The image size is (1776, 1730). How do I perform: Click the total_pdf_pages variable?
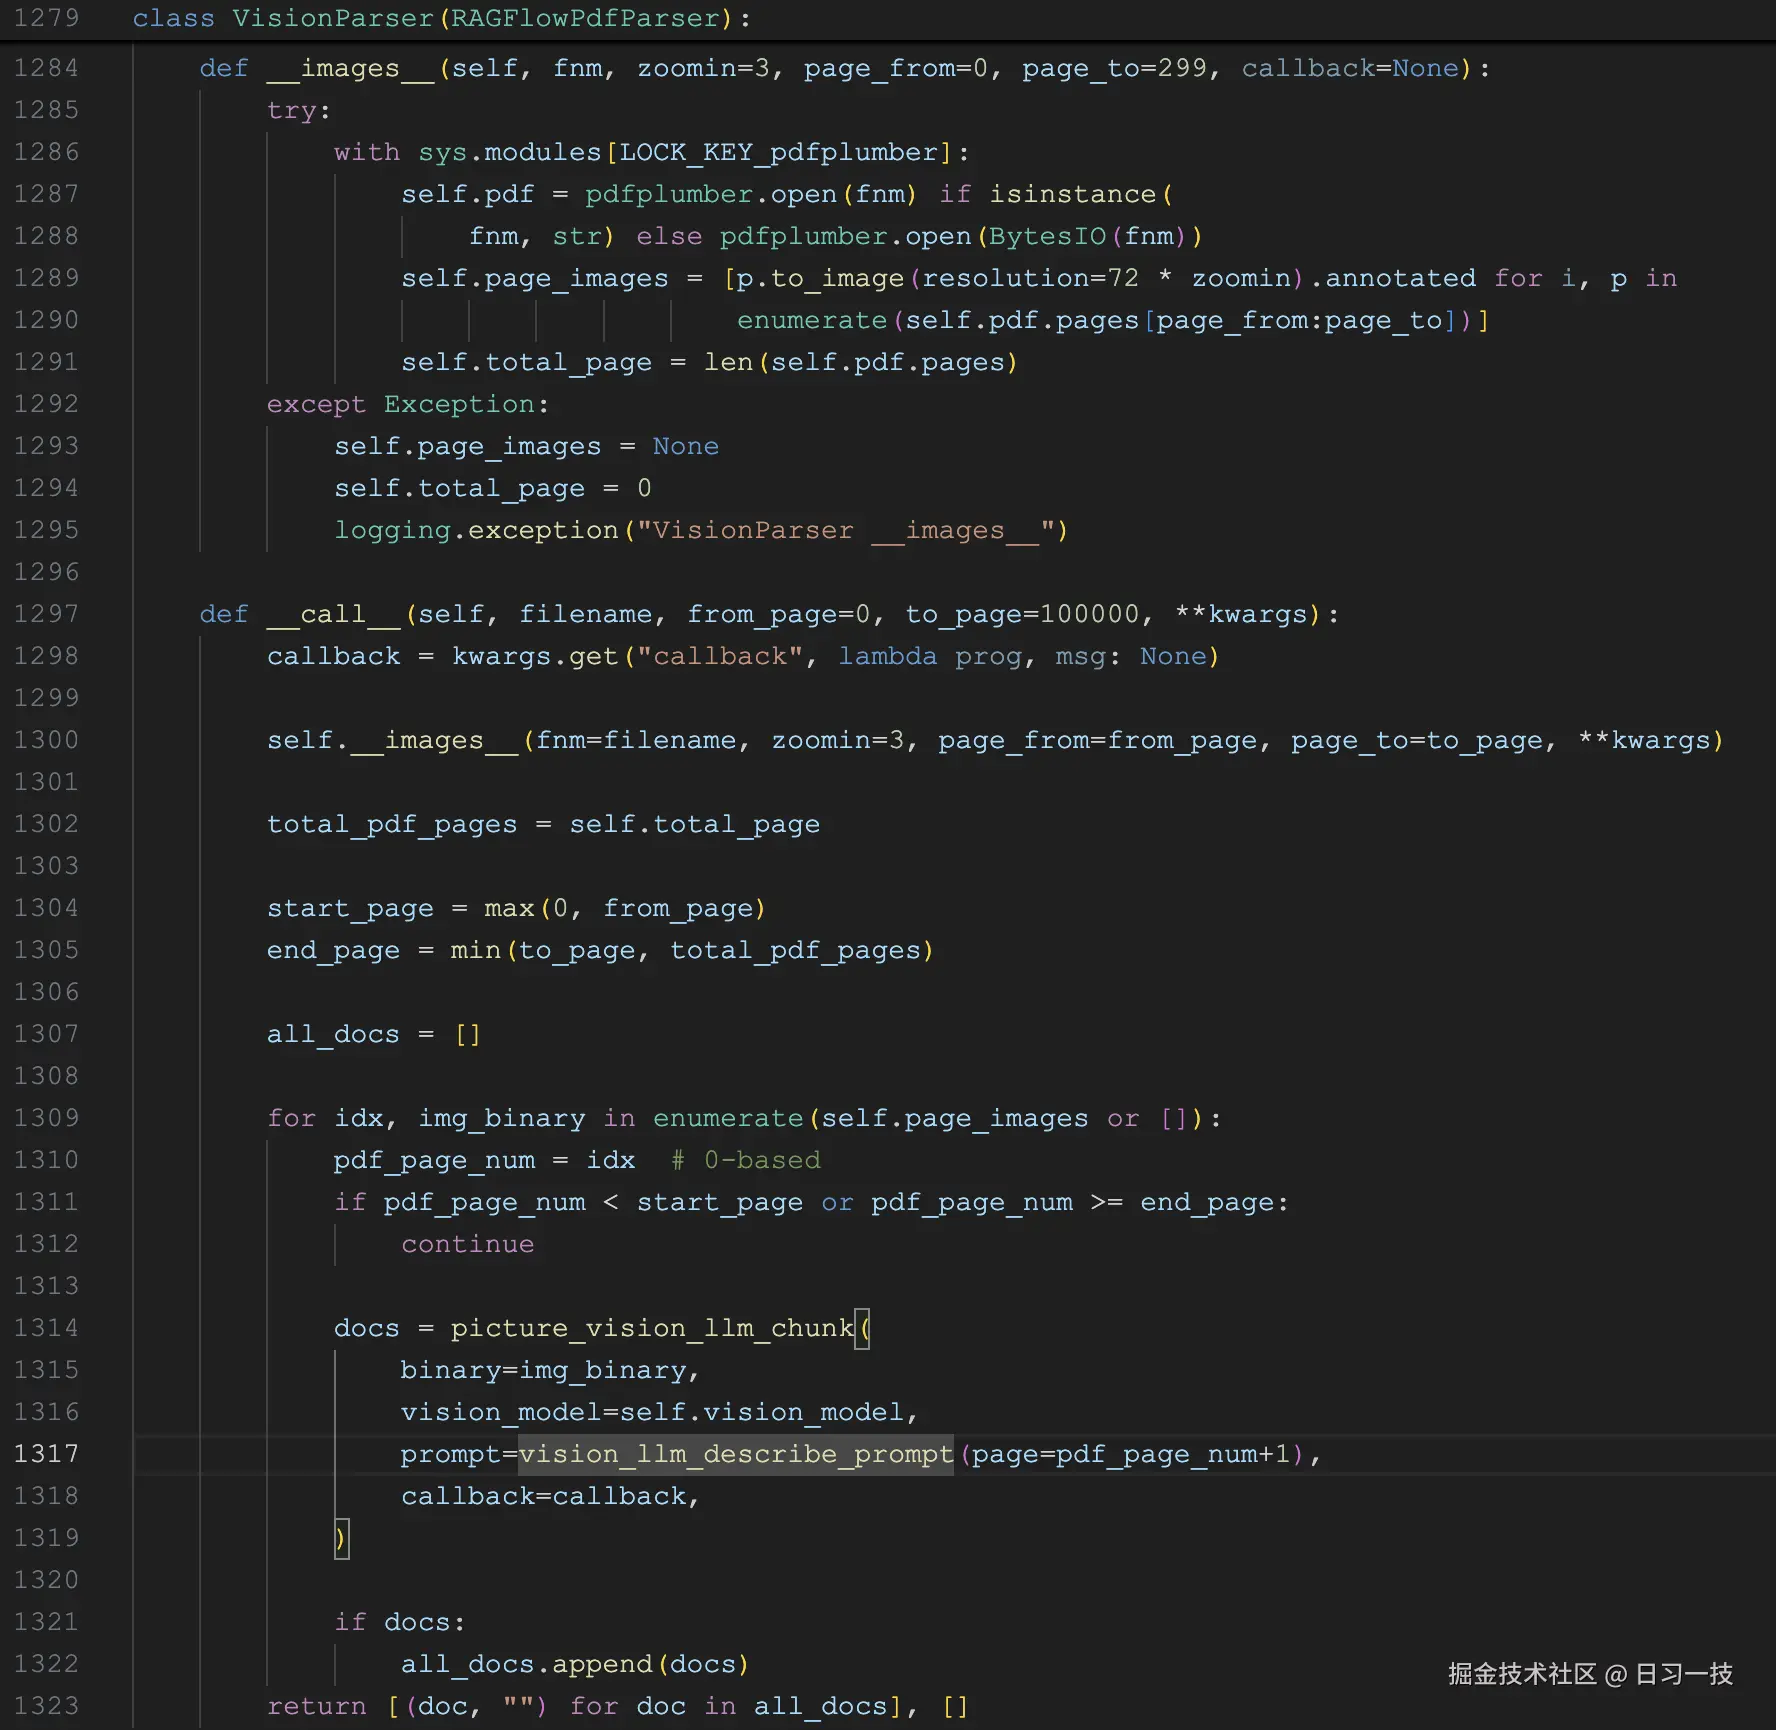coord(391,824)
